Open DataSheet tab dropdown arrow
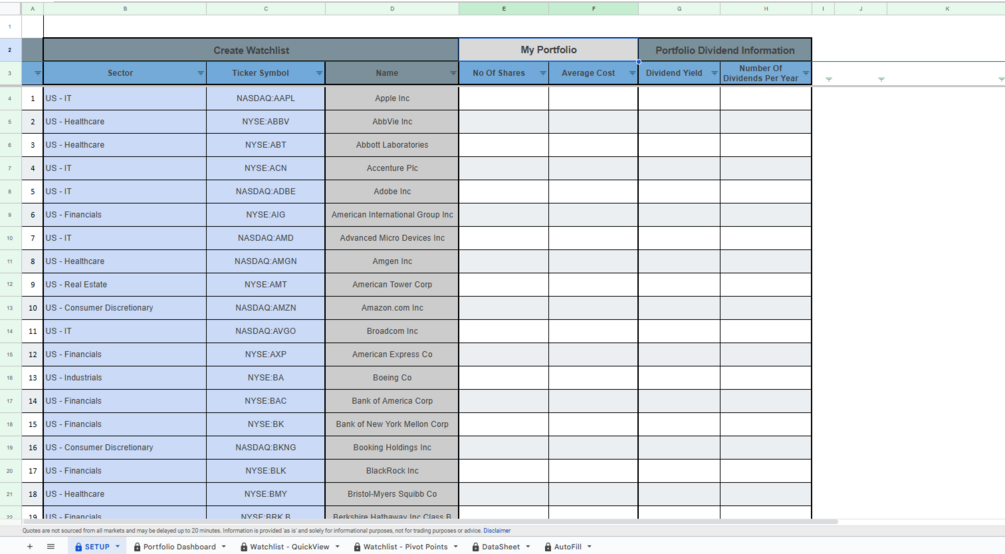 pyautogui.click(x=527, y=546)
